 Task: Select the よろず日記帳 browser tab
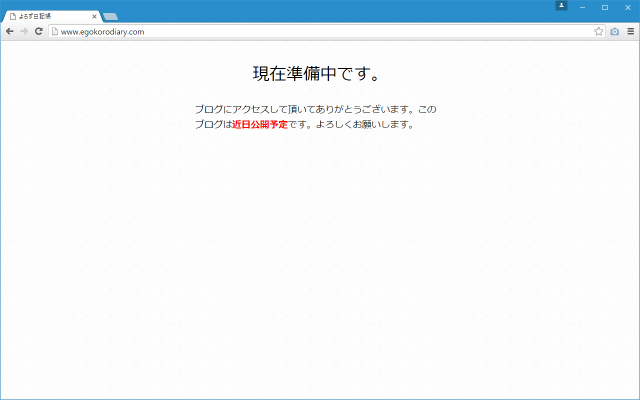(52, 17)
